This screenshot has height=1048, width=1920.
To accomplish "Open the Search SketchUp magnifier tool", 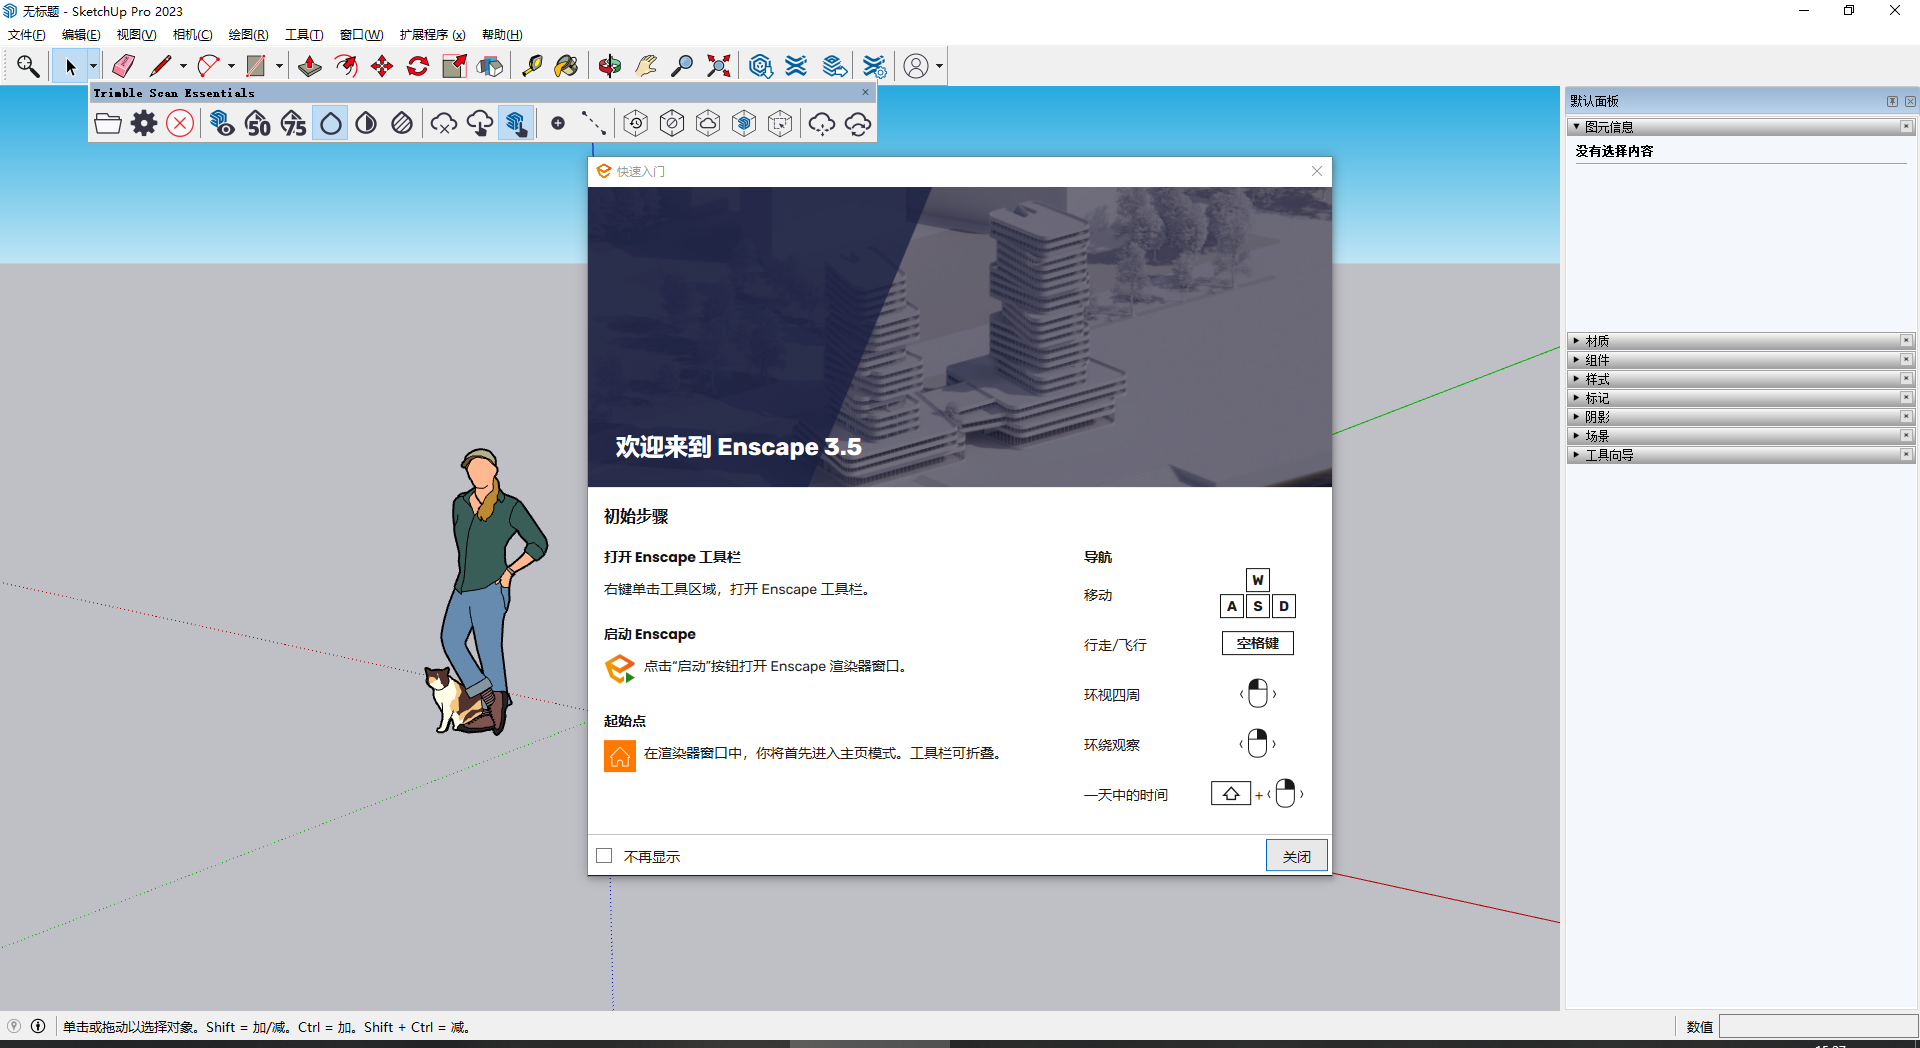I will [x=28, y=66].
